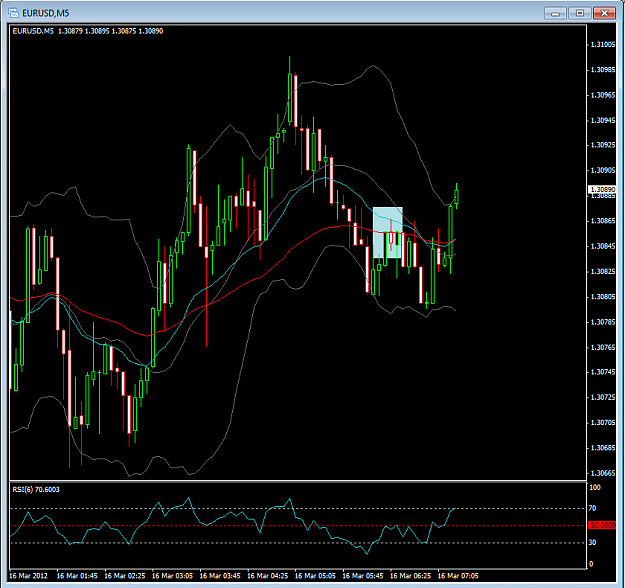Click the 1.30845 price scale label
Image resolution: width=625 pixels, height=588 pixels.
(x=603, y=246)
